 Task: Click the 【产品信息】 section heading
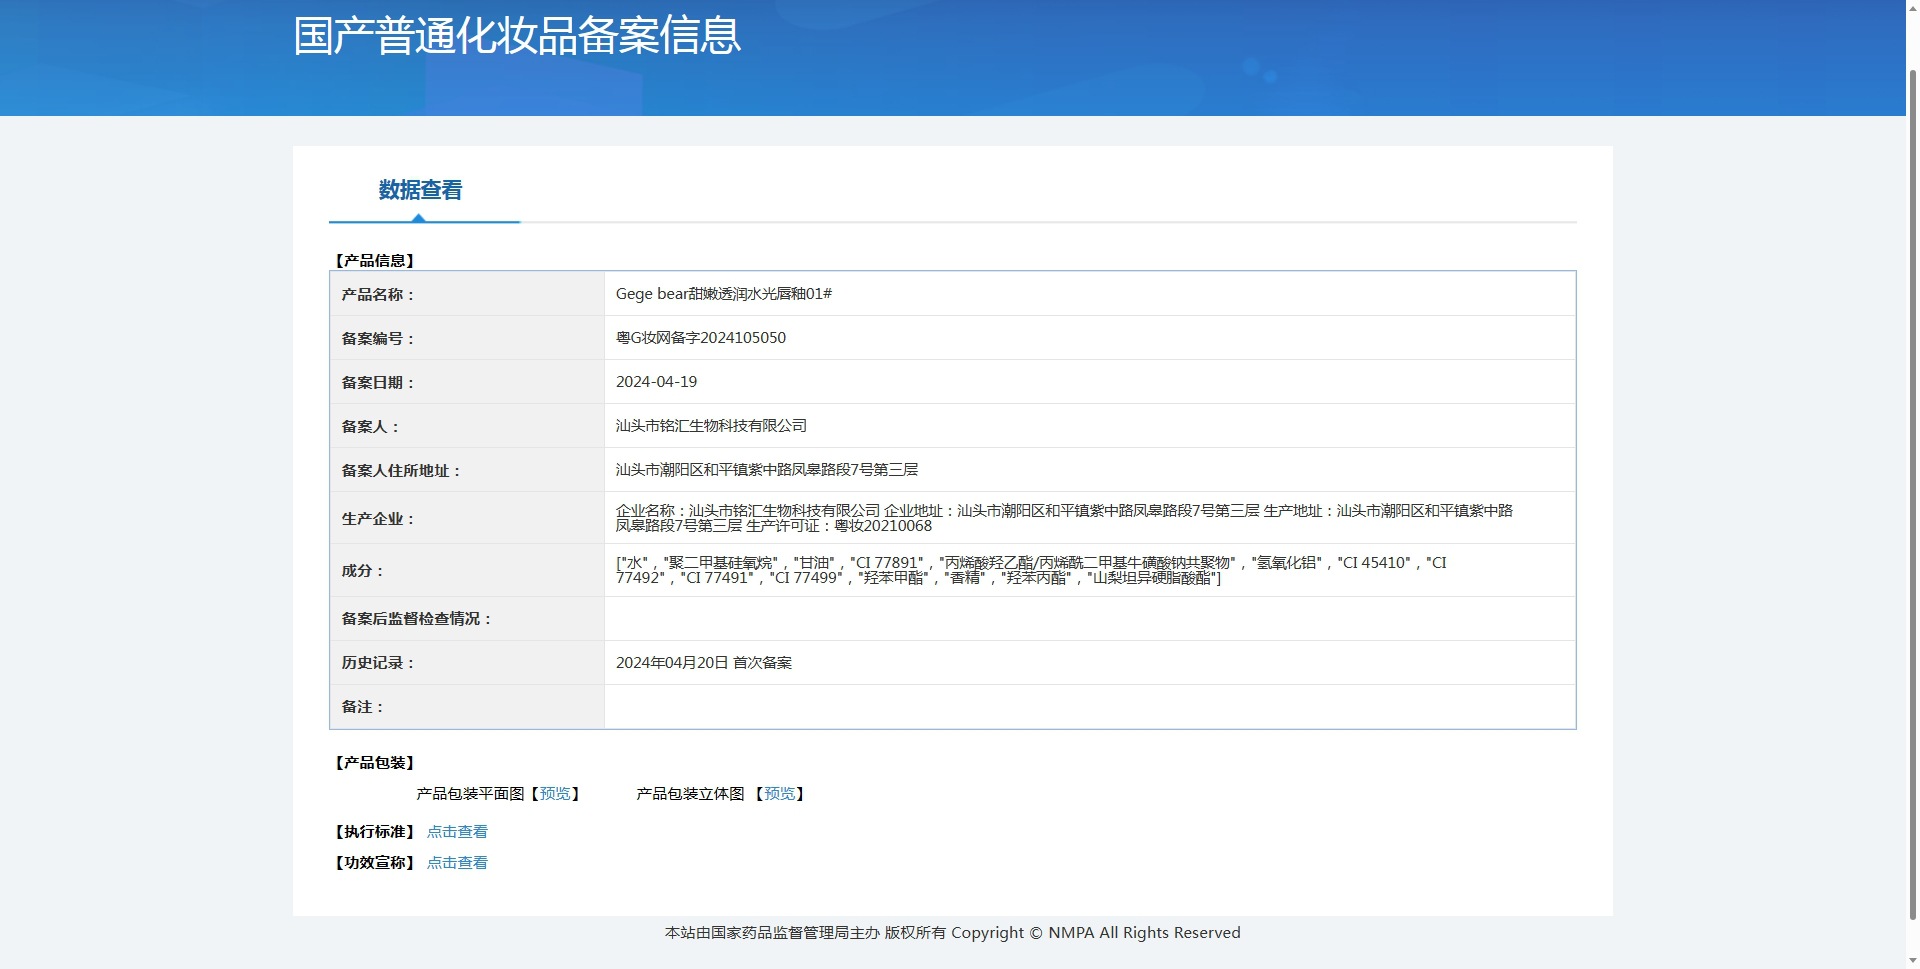click(374, 261)
